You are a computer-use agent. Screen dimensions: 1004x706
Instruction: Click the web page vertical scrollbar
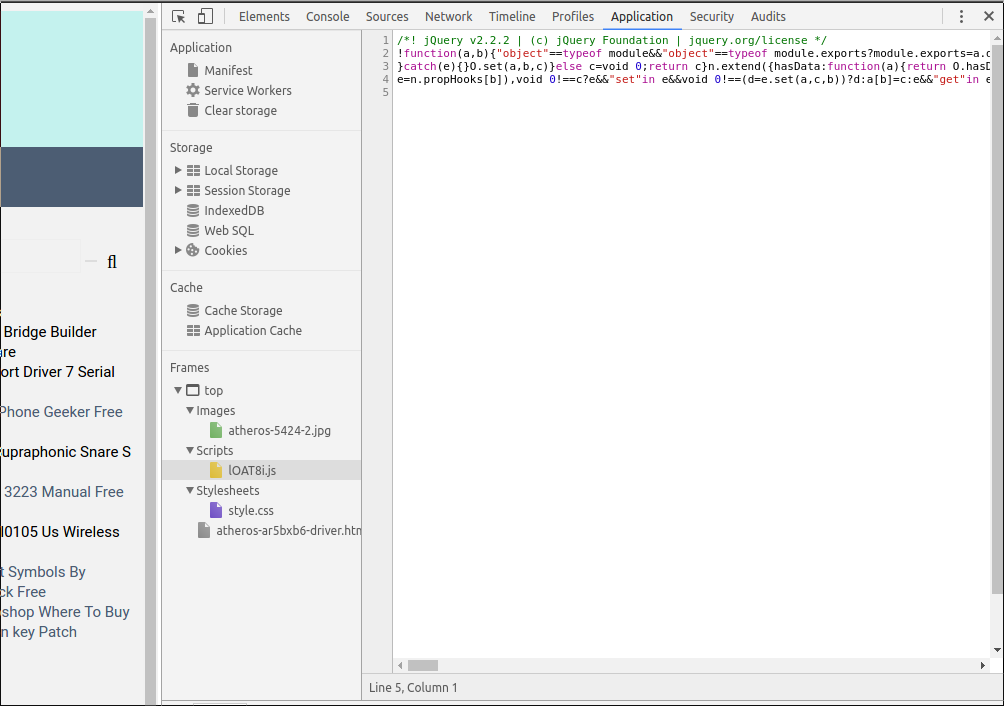point(150,362)
